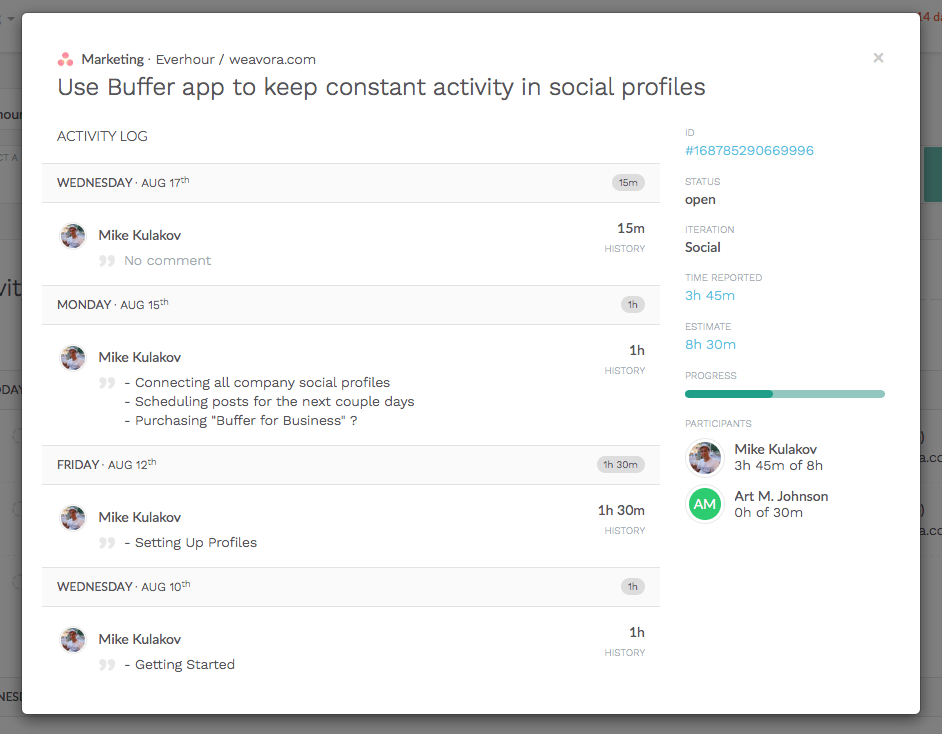
Task: Open History for the August 10 entry
Action: click(624, 653)
